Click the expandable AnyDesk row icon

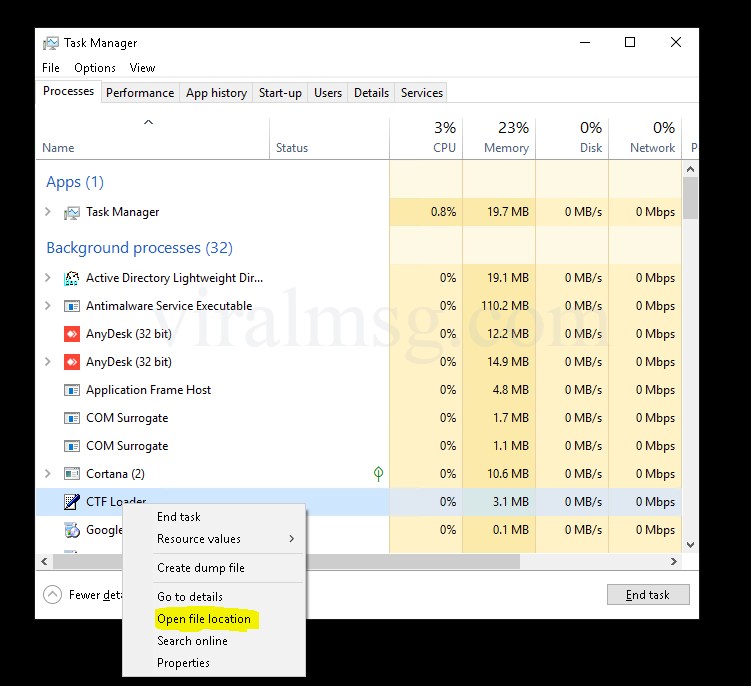(x=72, y=362)
